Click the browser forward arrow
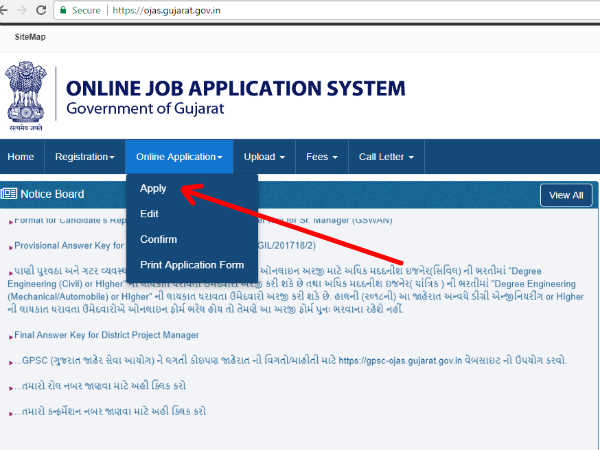The width and height of the screenshot is (600, 450). 22,10
